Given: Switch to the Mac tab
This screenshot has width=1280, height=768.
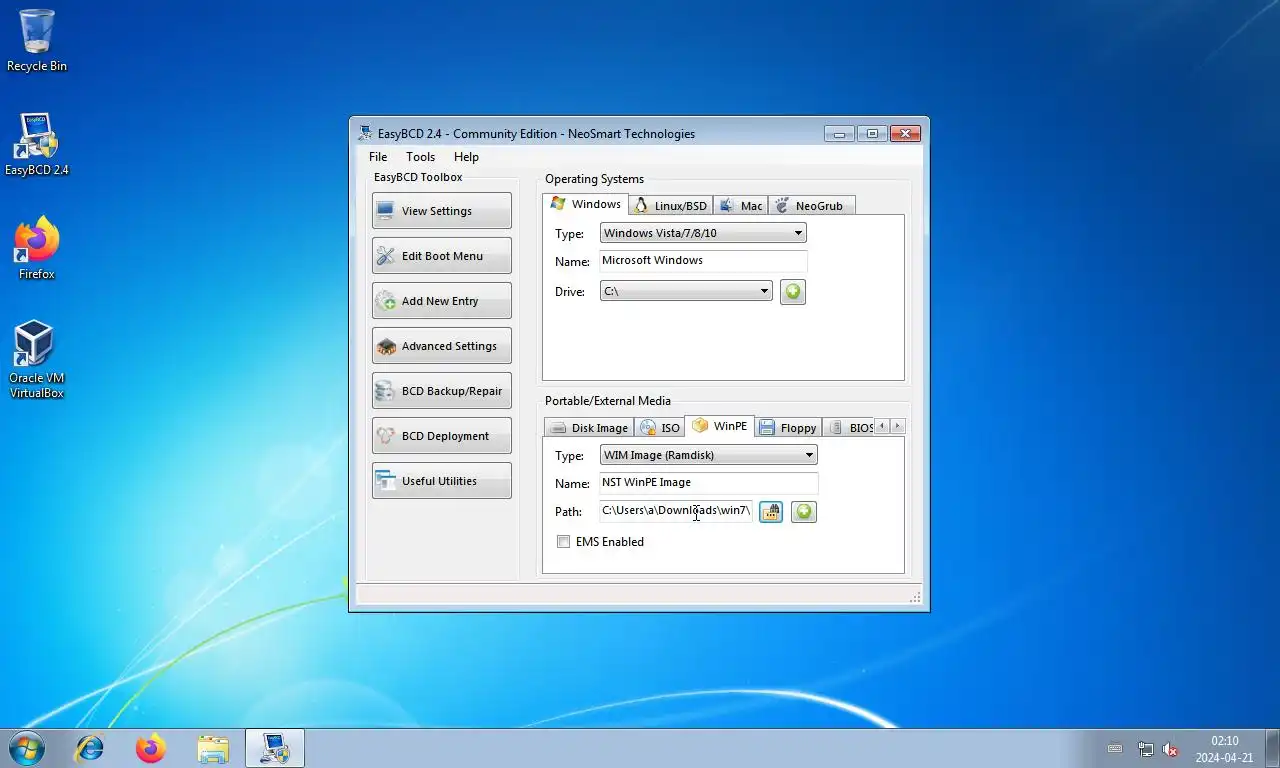Looking at the screenshot, I should click(741, 206).
